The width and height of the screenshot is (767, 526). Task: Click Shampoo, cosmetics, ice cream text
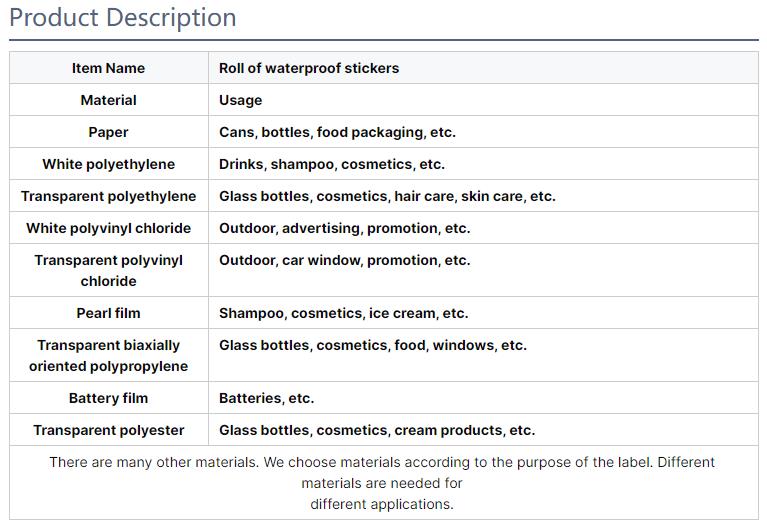[x=343, y=313]
